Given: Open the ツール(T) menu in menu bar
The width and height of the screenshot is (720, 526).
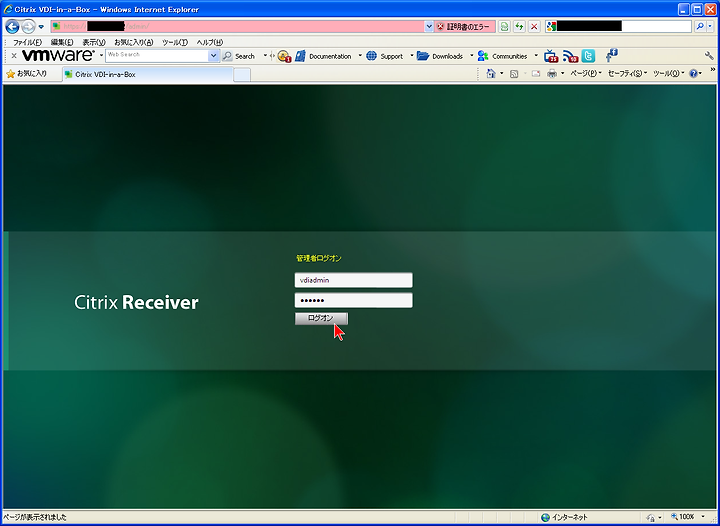Looking at the screenshot, I should pos(175,42).
